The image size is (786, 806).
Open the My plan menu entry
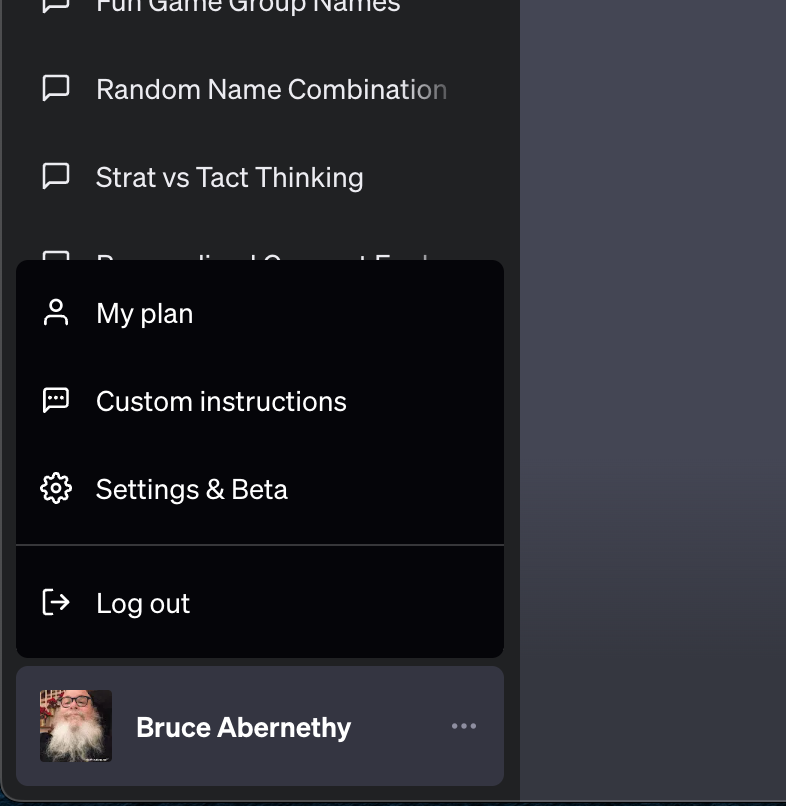point(145,313)
